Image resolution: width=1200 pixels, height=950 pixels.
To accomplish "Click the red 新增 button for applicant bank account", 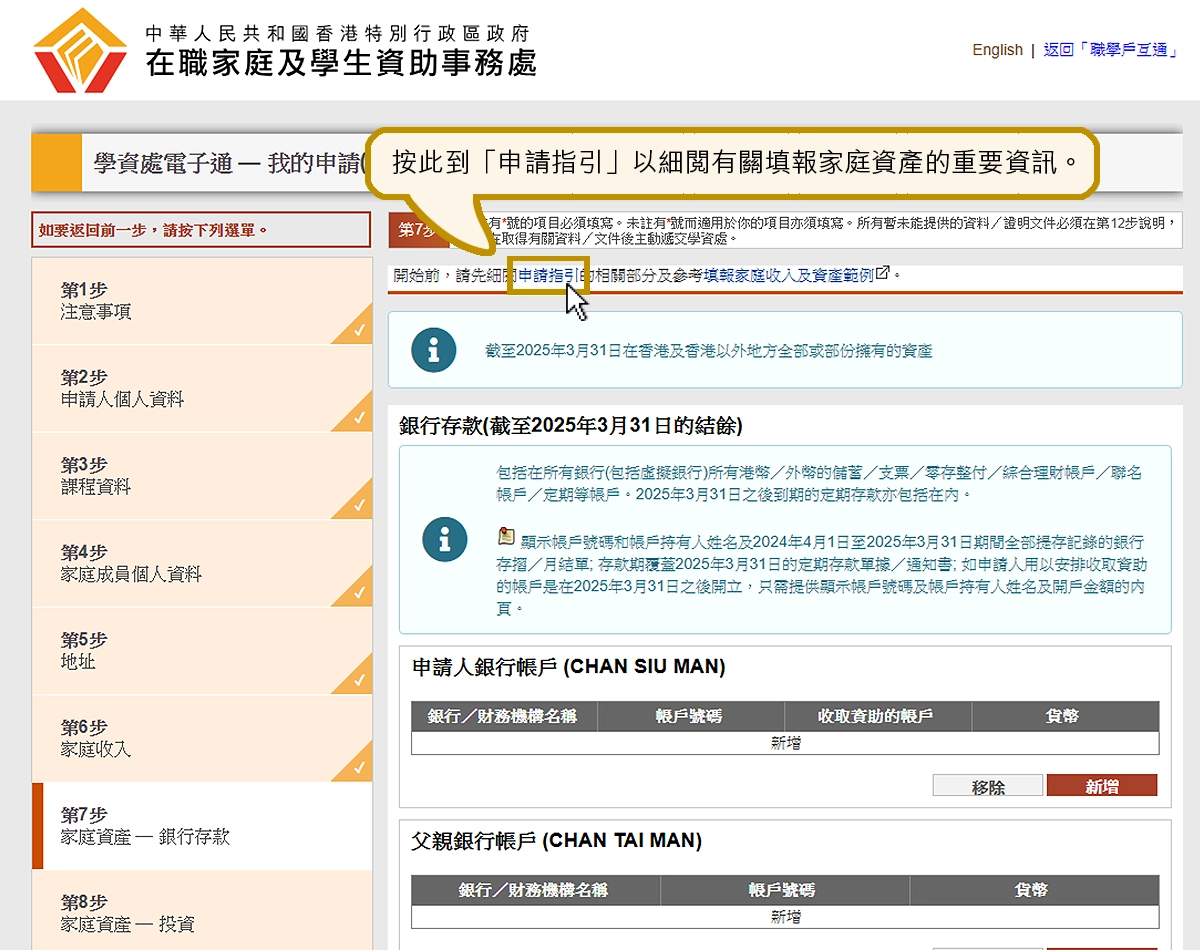I will tap(1102, 785).
